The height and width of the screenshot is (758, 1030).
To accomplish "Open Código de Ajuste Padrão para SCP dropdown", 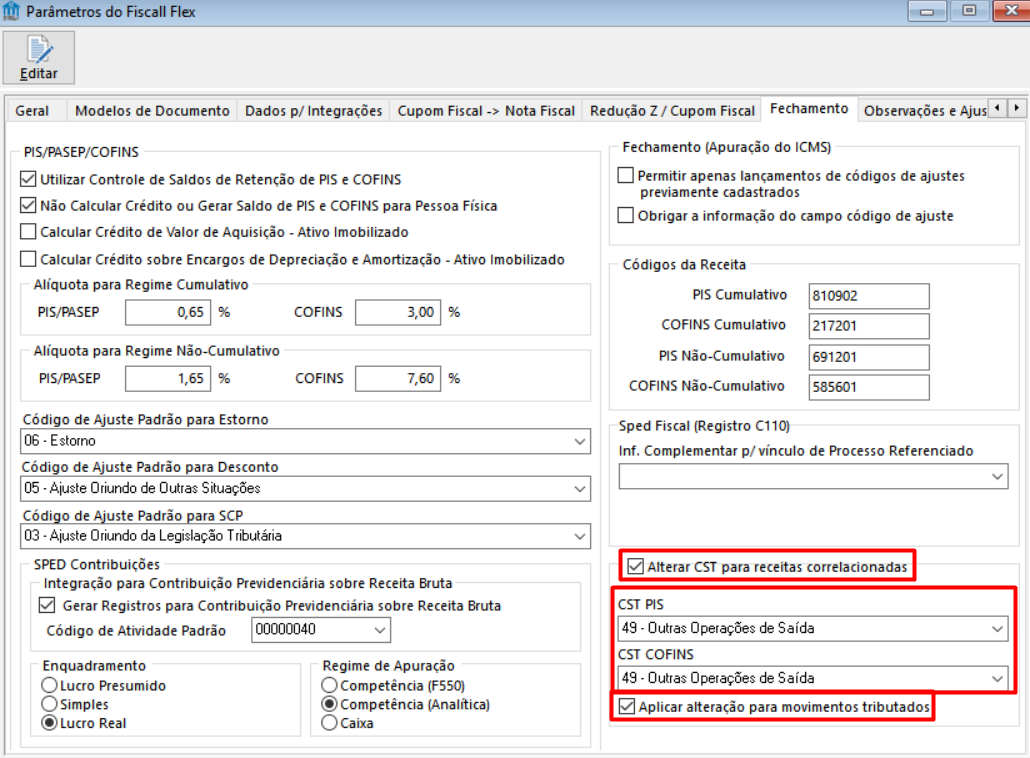I will click(x=305, y=536).
